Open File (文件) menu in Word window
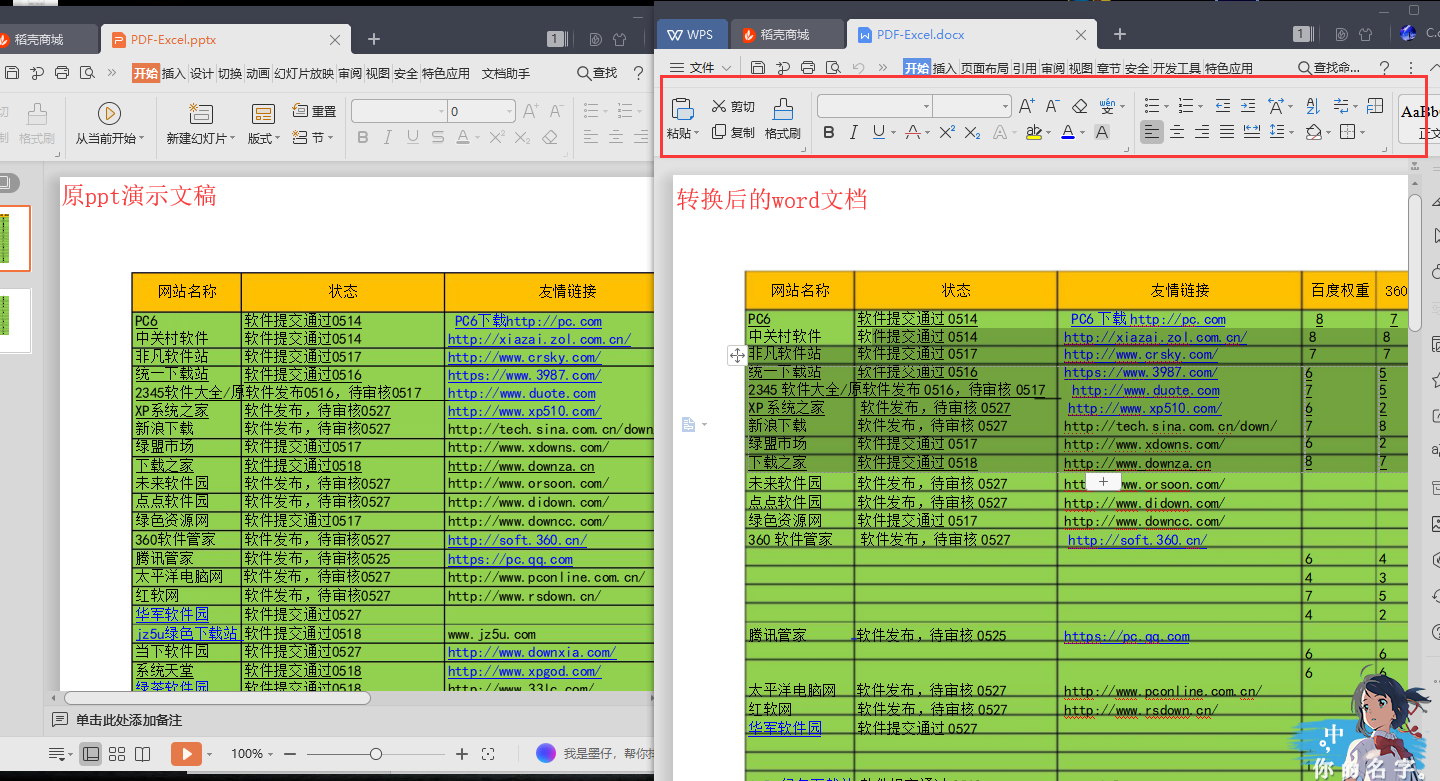This screenshot has height=781, width=1440. 701,68
